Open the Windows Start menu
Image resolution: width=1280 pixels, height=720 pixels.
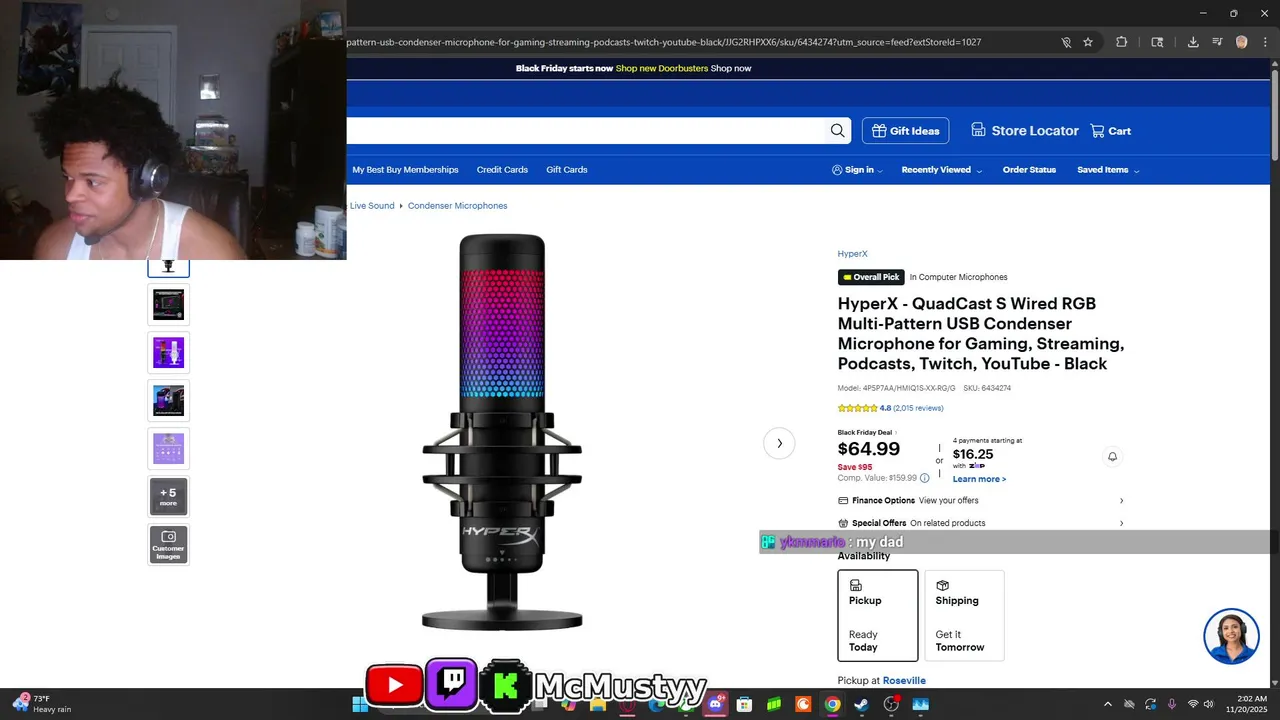pos(360,704)
